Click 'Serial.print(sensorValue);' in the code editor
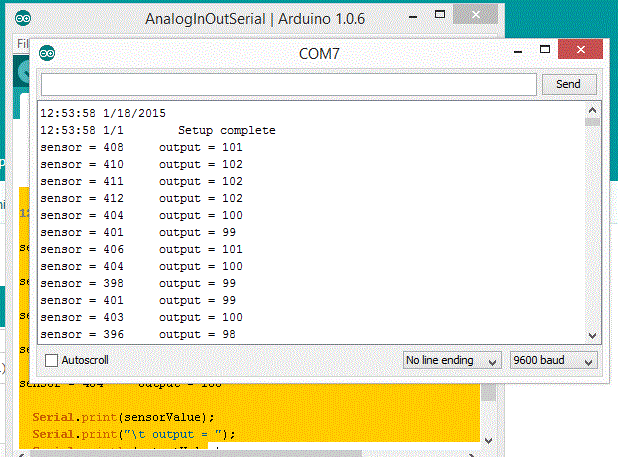 (x=123, y=417)
